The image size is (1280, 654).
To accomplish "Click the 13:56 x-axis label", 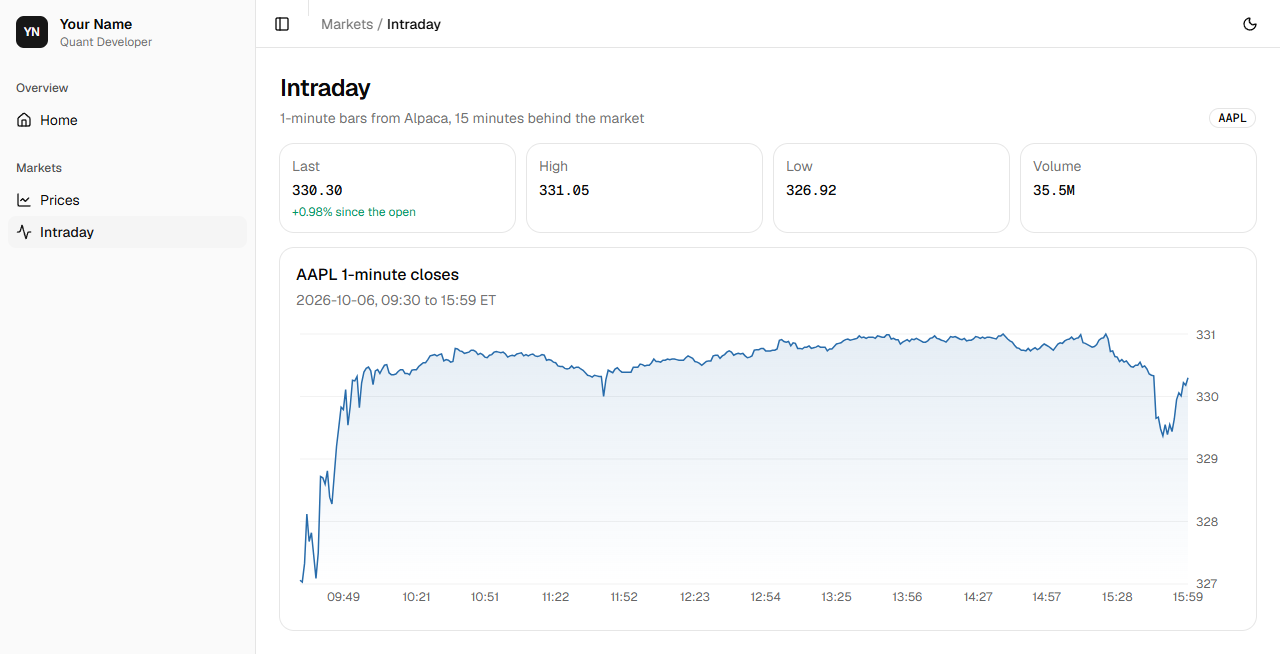I will pos(907,597).
